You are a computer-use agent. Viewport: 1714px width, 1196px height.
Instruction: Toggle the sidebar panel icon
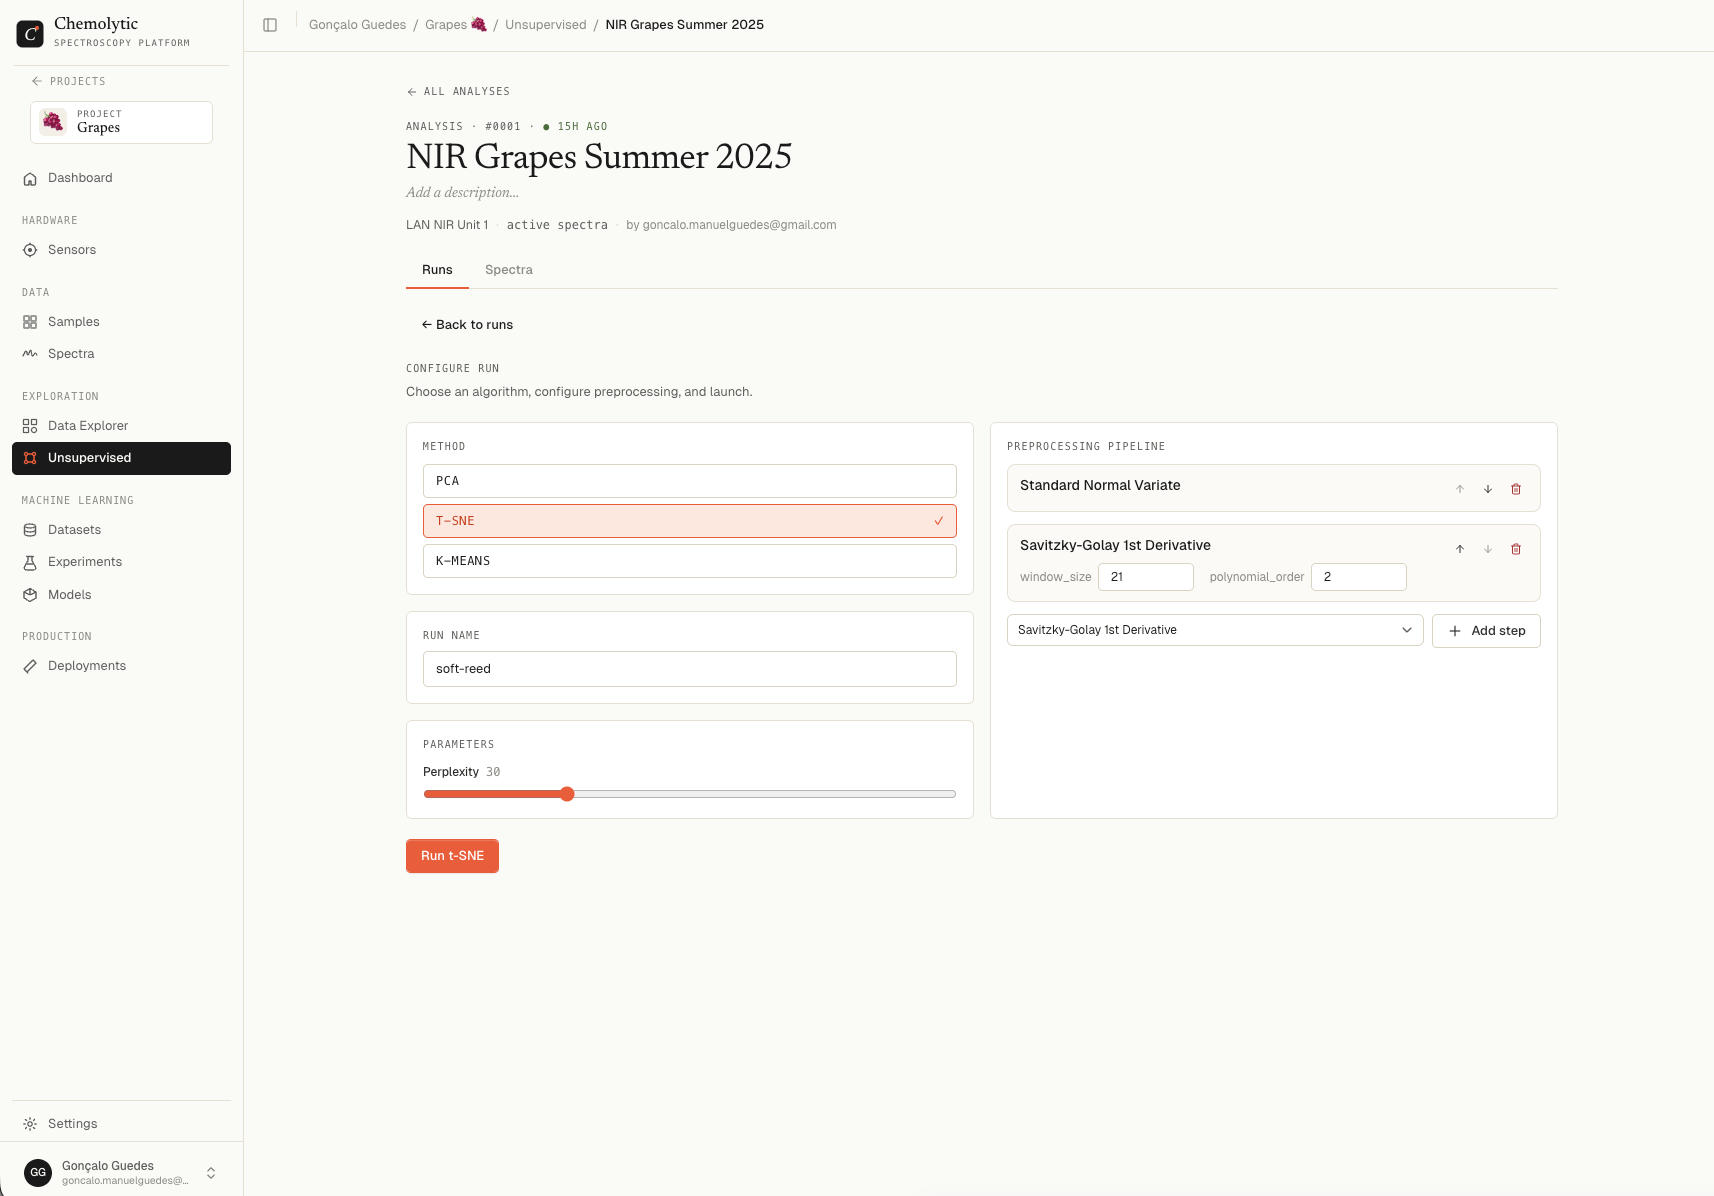(x=270, y=25)
